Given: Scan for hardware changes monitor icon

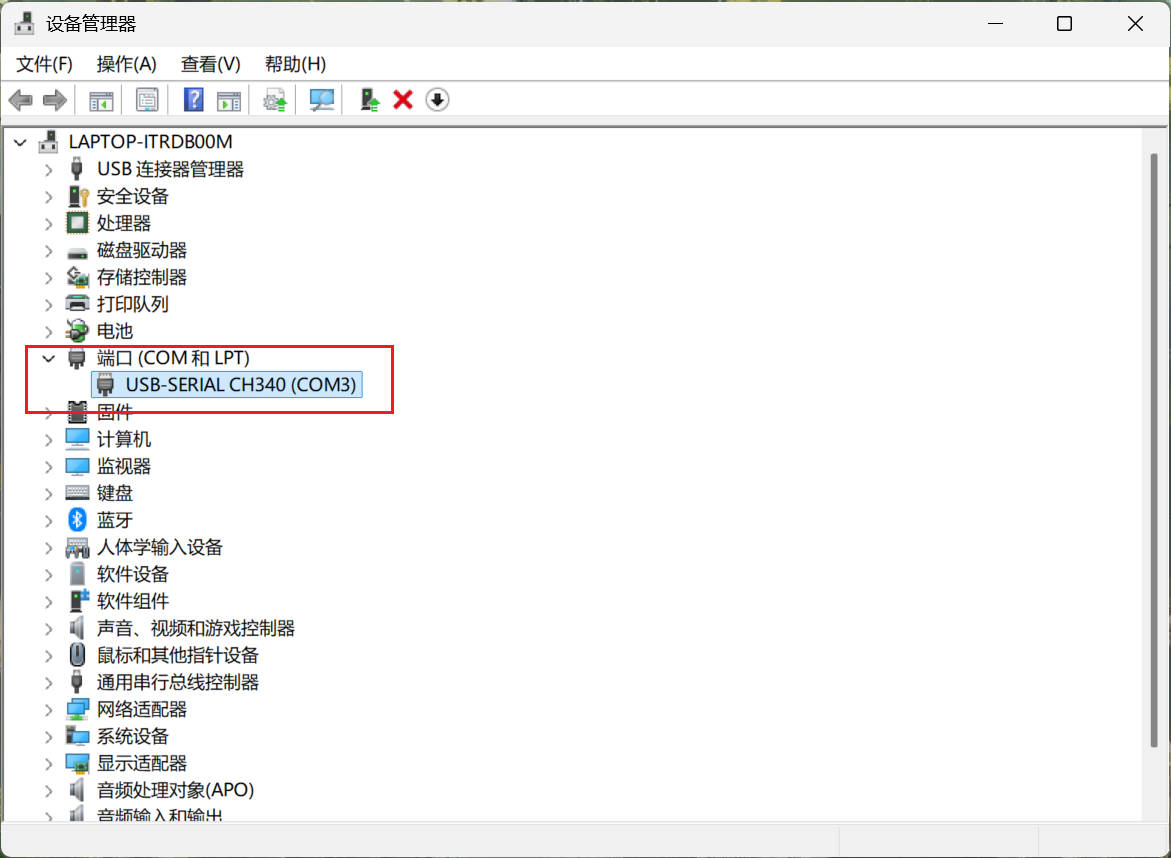Looking at the screenshot, I should tap(322, 100).
